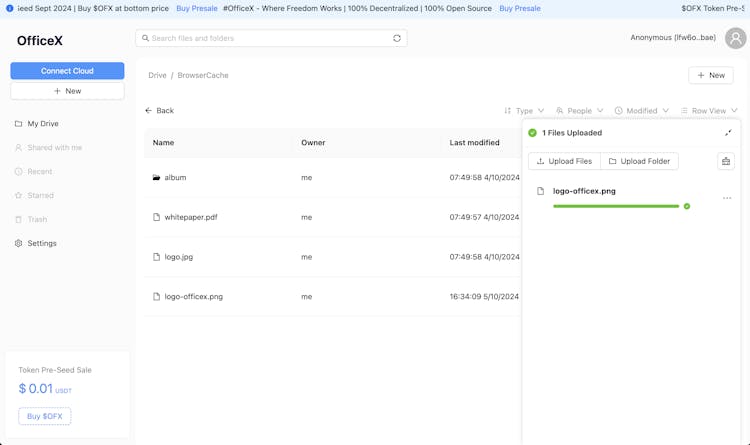Click the Upload Files button
750x445 pixels.
click(x=564, y=161)
